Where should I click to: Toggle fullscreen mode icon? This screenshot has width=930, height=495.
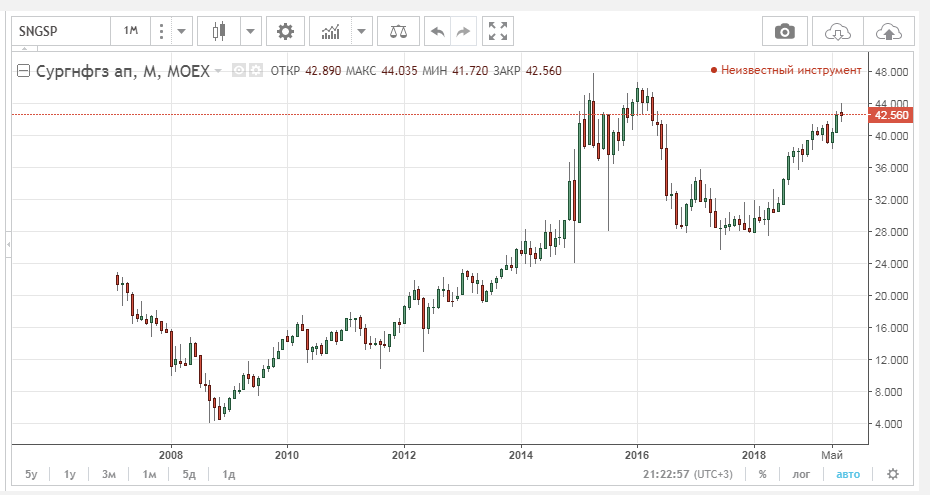click(498, 31)
